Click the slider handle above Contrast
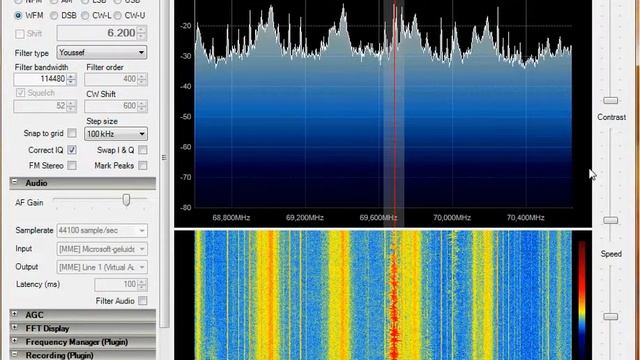640x360 pixels. (x=611, y=100)
